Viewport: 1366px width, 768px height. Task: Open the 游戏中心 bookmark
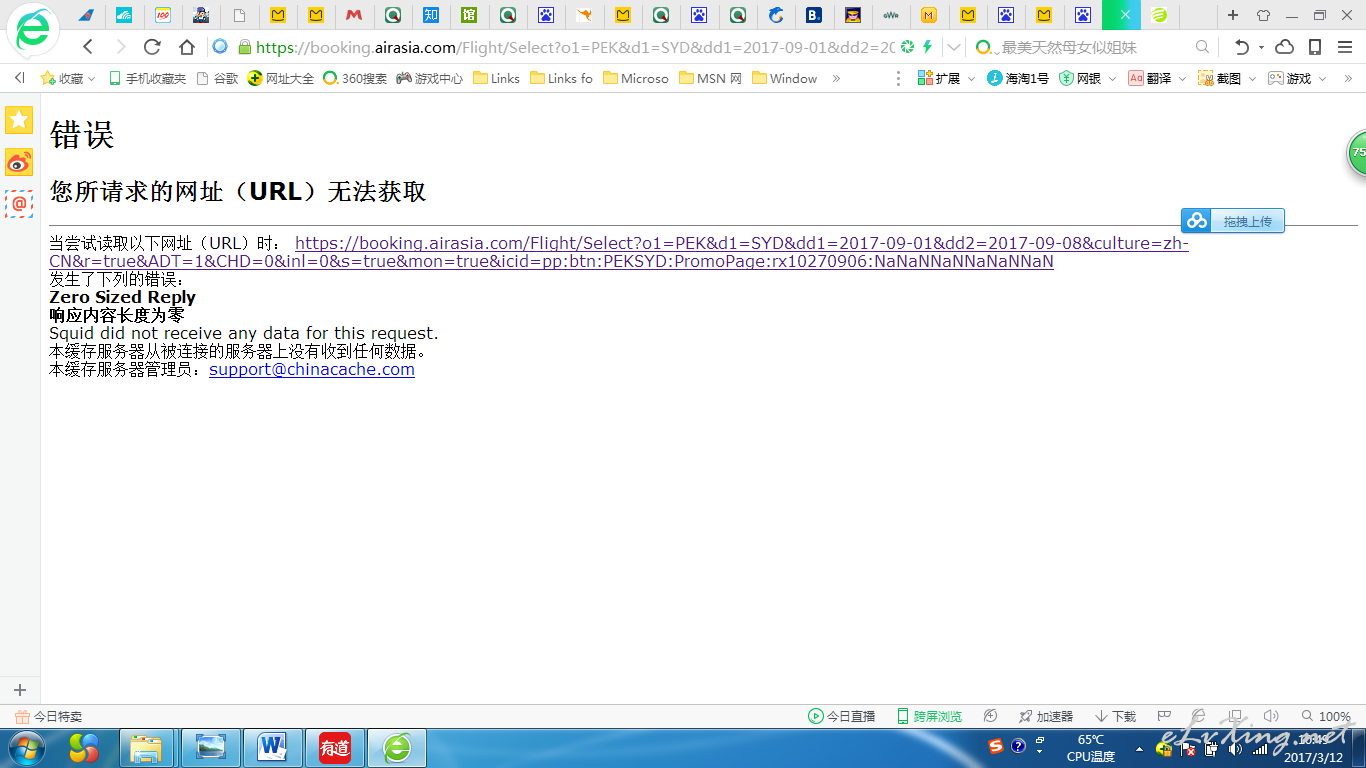(430, 78)
